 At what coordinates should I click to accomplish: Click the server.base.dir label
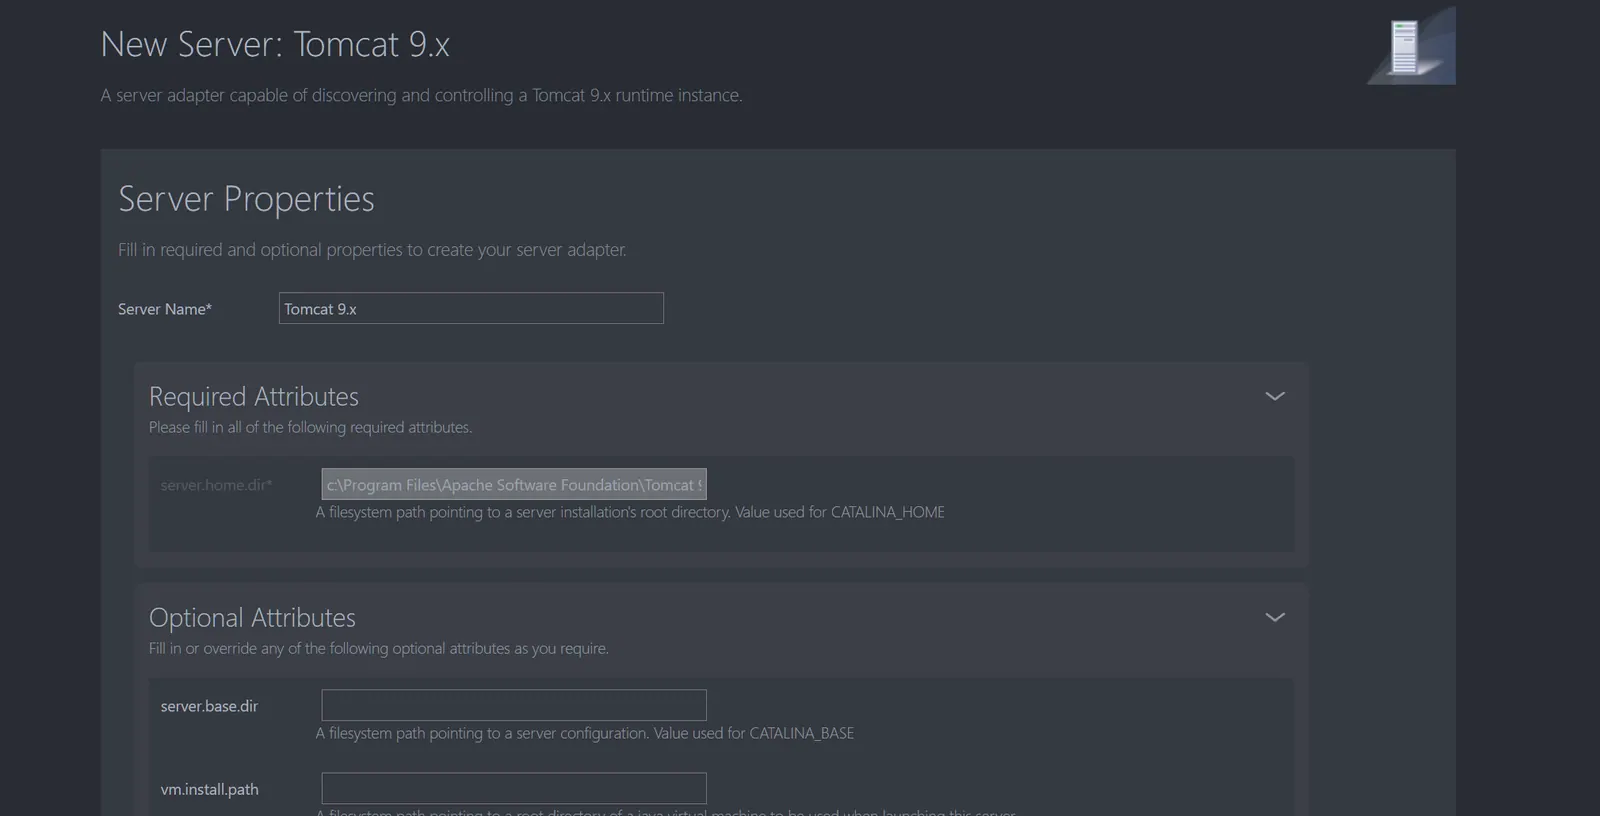coord(209,706)
